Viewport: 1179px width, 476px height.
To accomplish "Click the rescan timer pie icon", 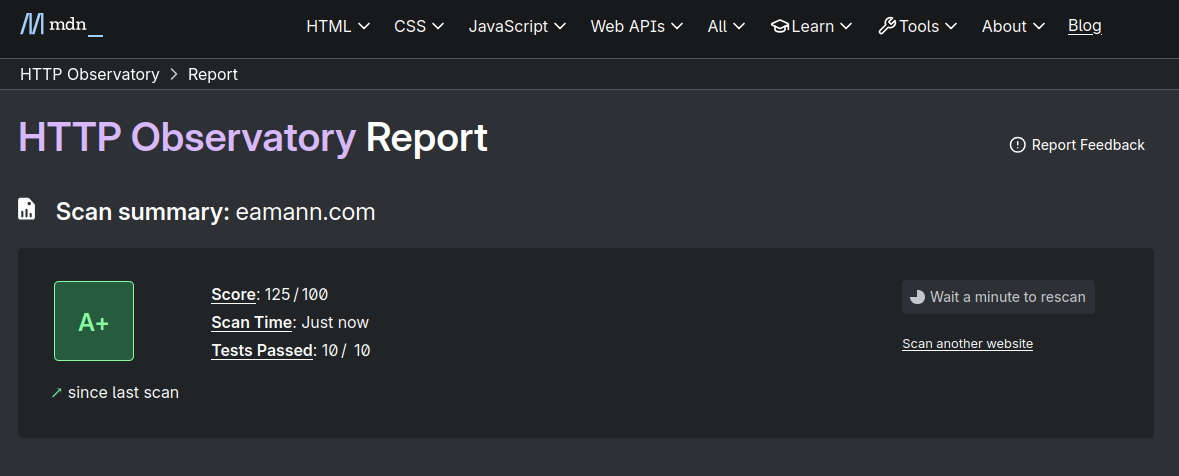I will [x=917, y=297].
